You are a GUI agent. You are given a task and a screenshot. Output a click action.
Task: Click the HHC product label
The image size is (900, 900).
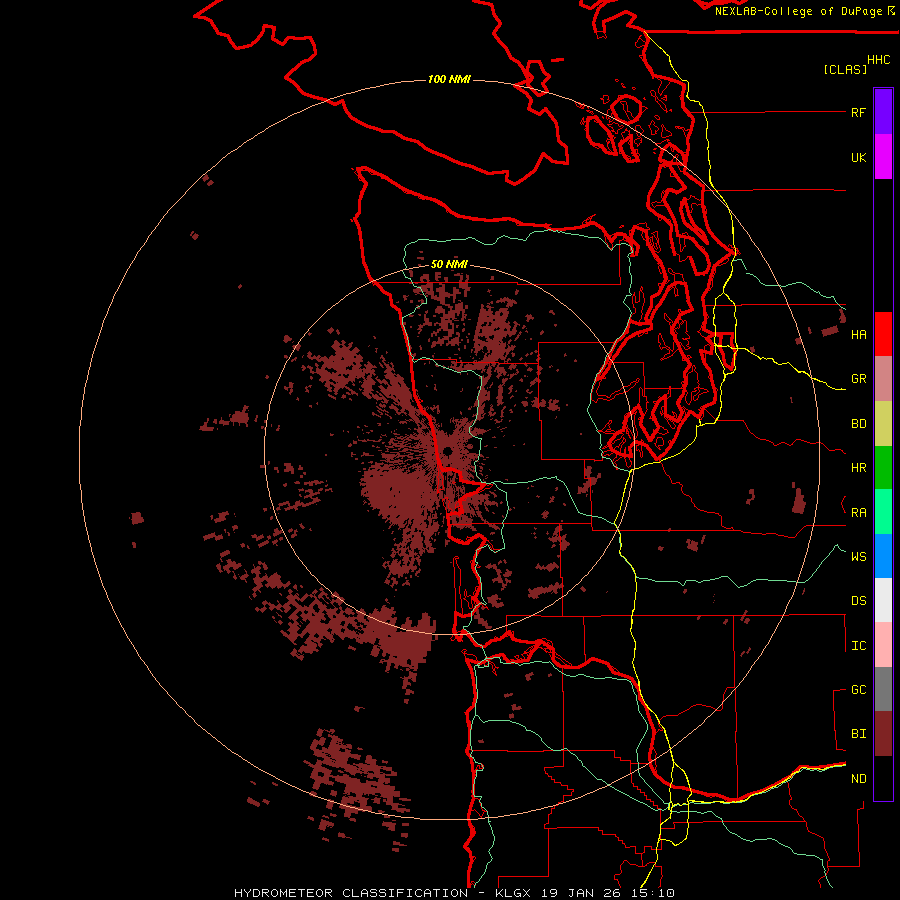point(879,60)
